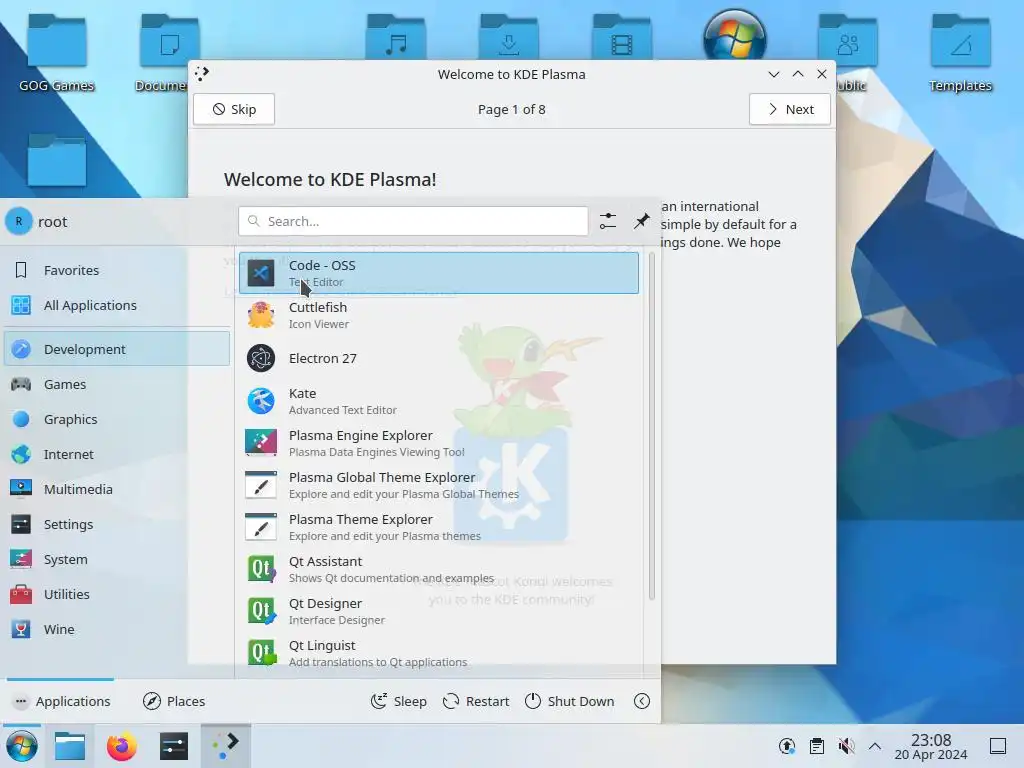Click in the launcher Search field

(413, 221)
